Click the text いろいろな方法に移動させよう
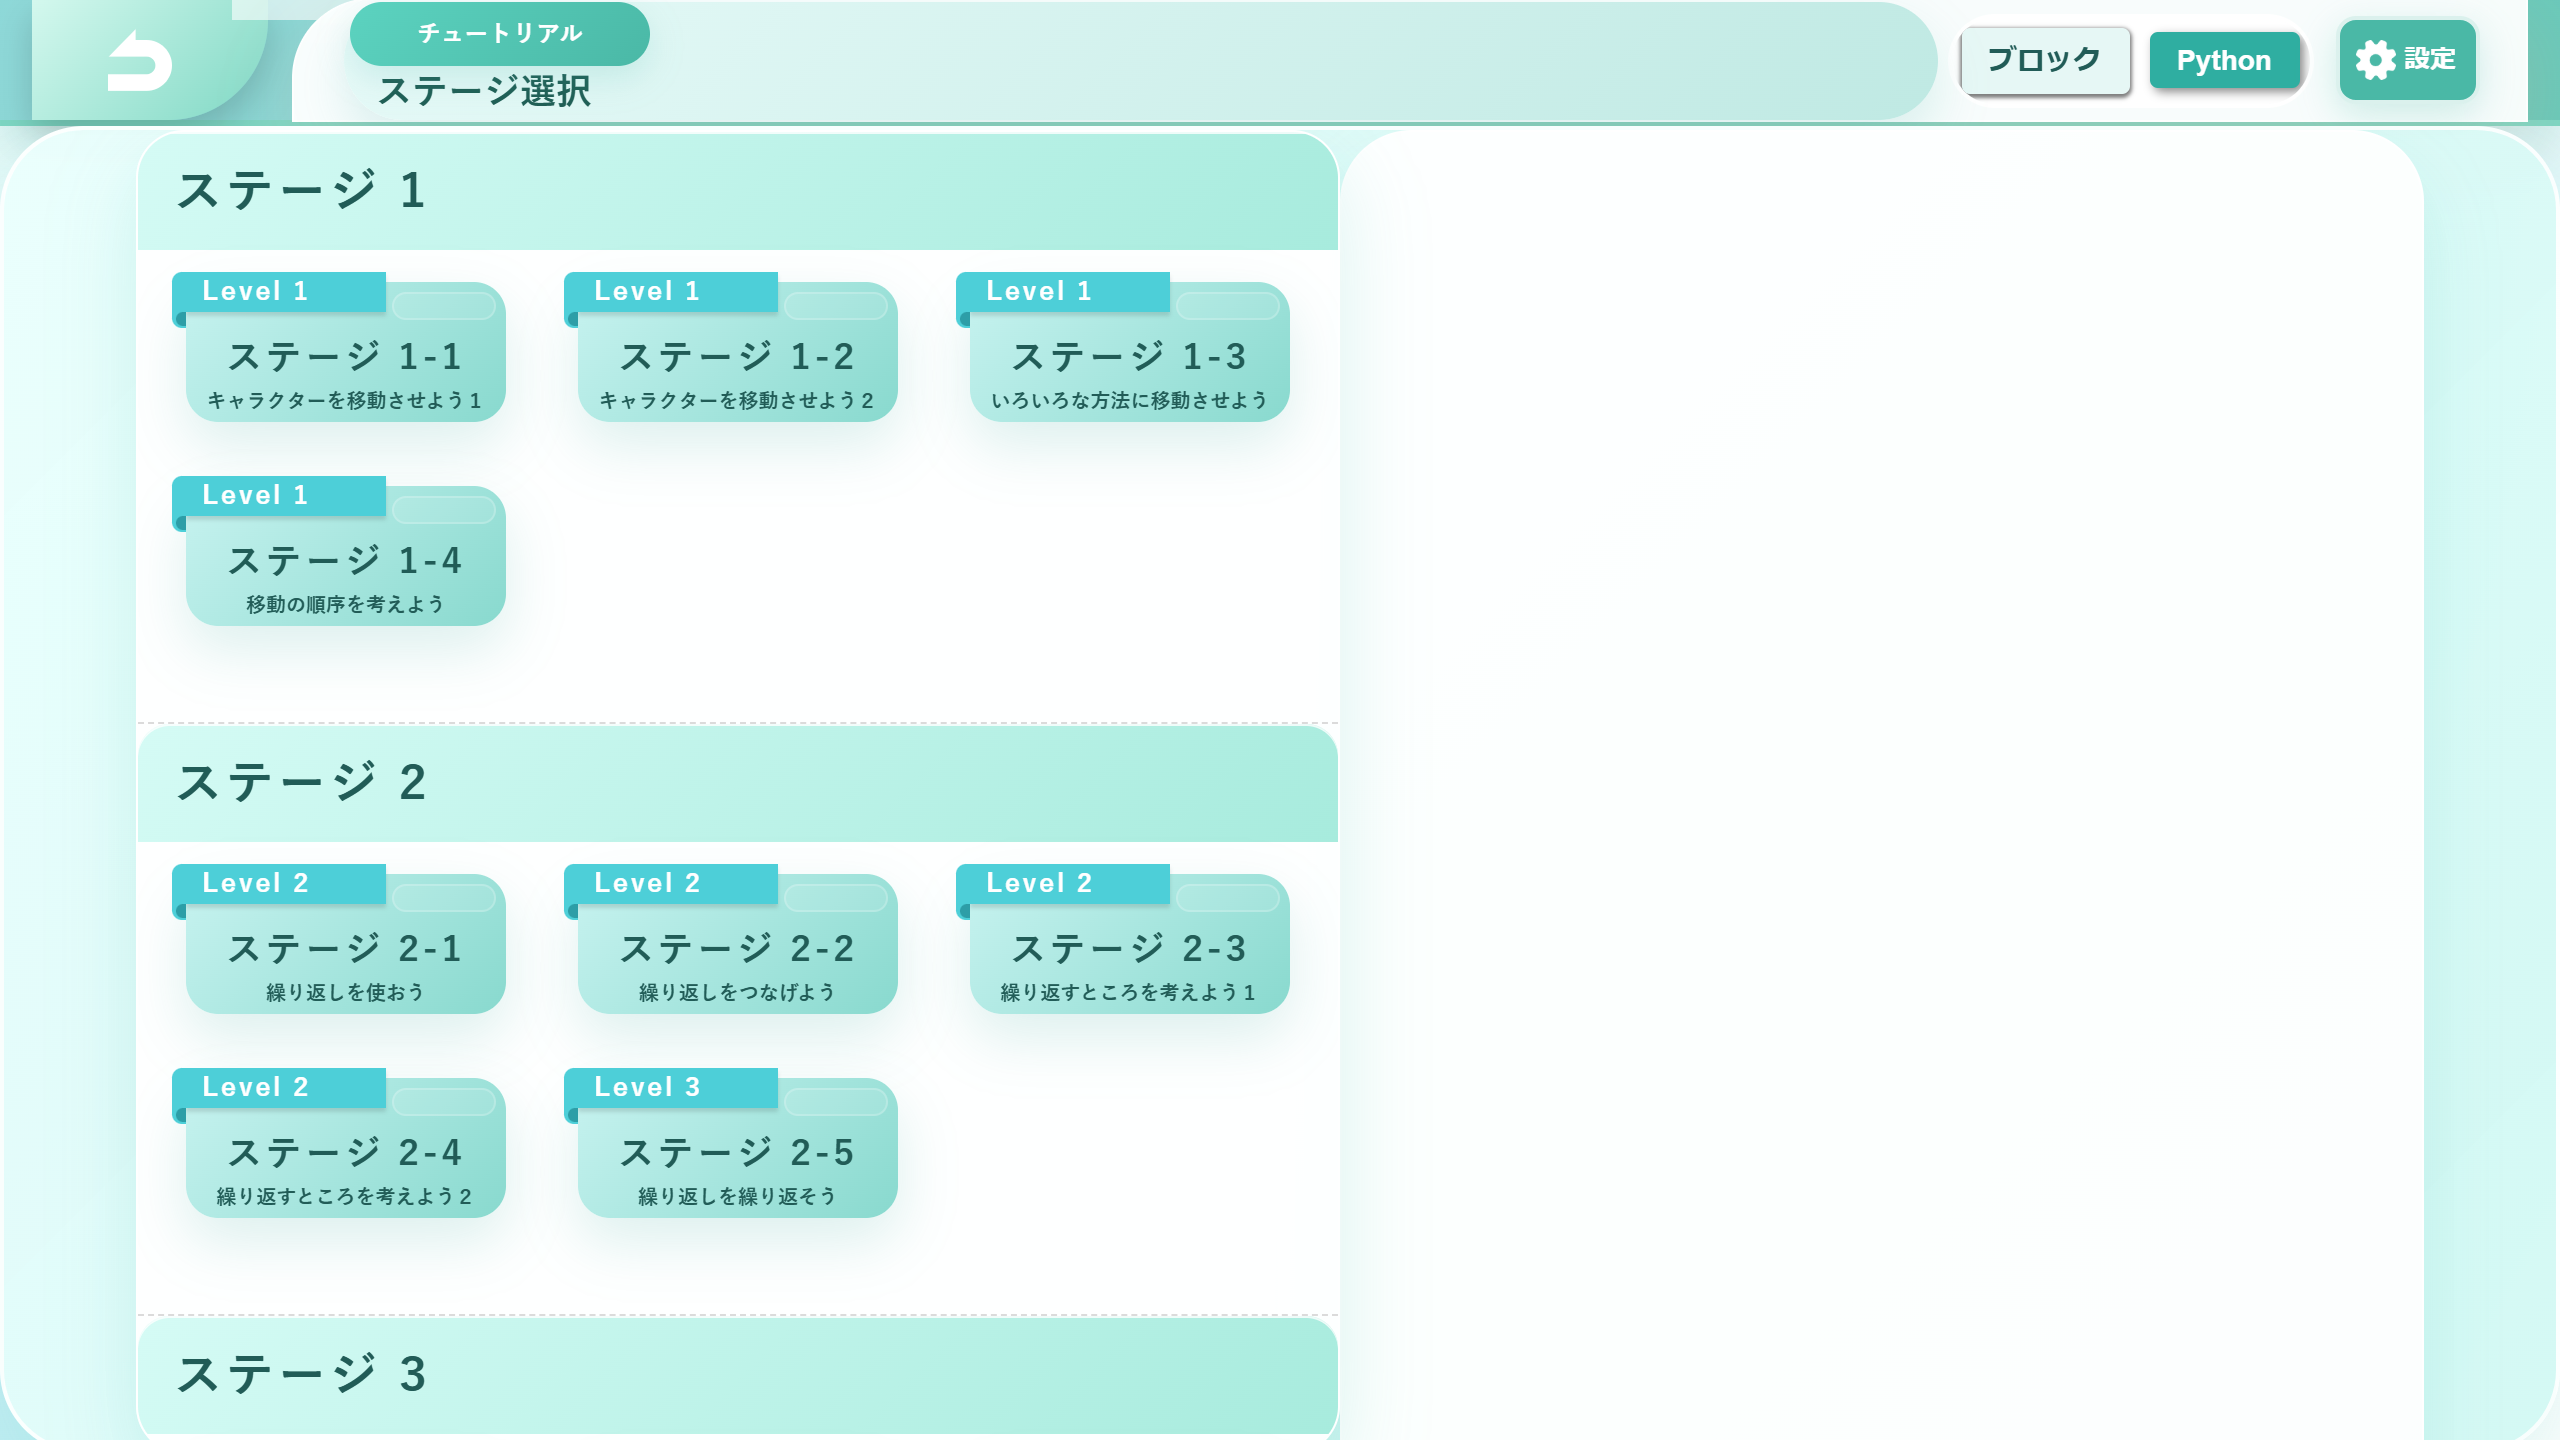 pos(1129,400)
